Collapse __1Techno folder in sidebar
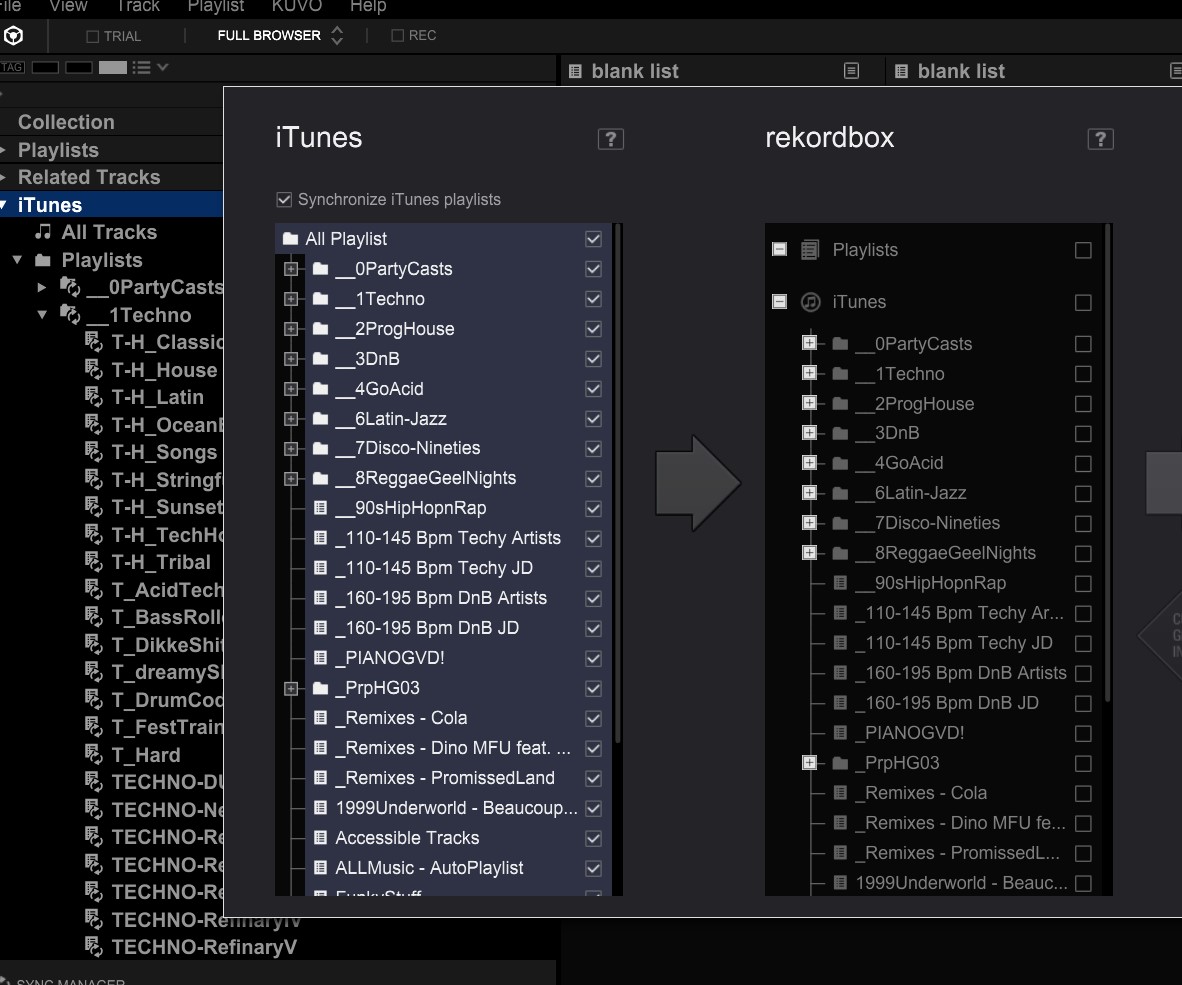This screenshot has width=1182, height=985. pyautogui.click(x=42, y=315)
